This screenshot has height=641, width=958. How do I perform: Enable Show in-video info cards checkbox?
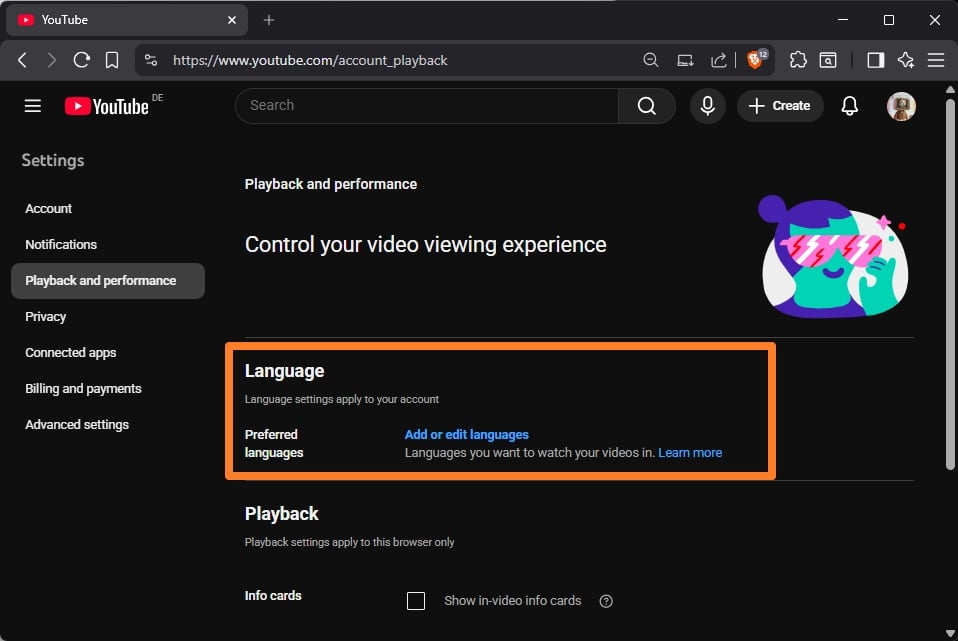tap(416, 601)
